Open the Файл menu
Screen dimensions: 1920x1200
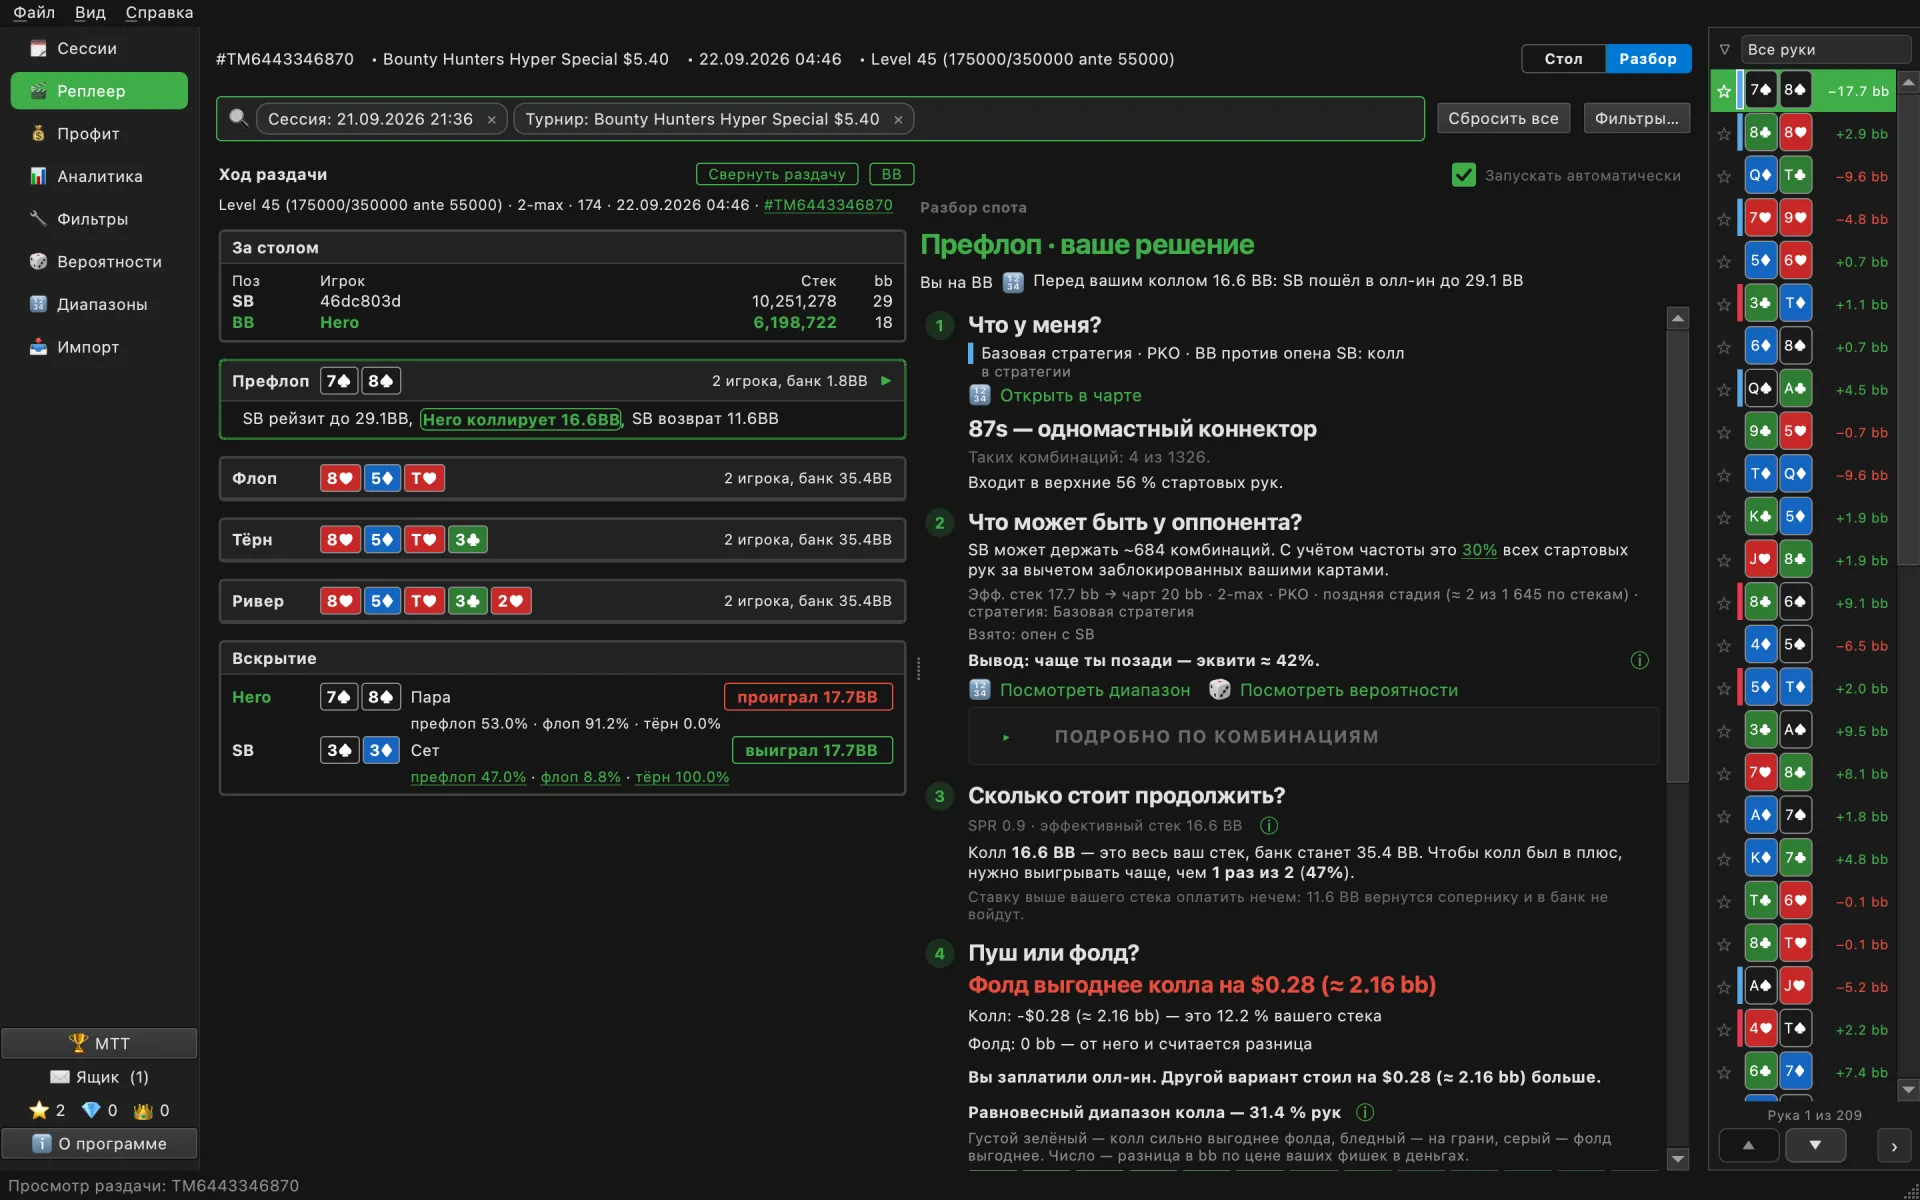(34, 12)
